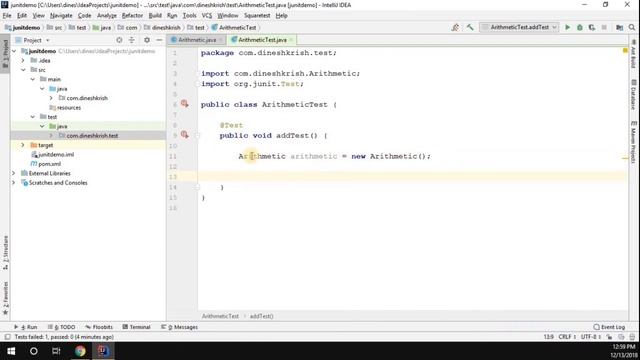Open the Run tool window button

(x=26, y=327)
